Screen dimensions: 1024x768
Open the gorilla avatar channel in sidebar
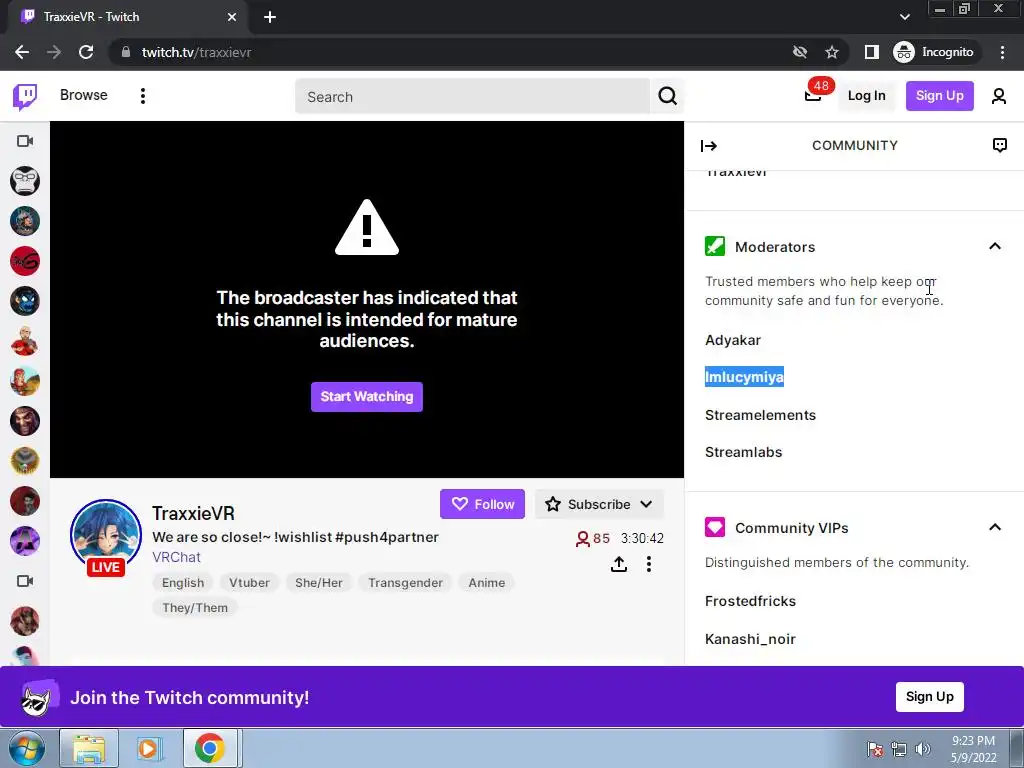coord(25,181)
